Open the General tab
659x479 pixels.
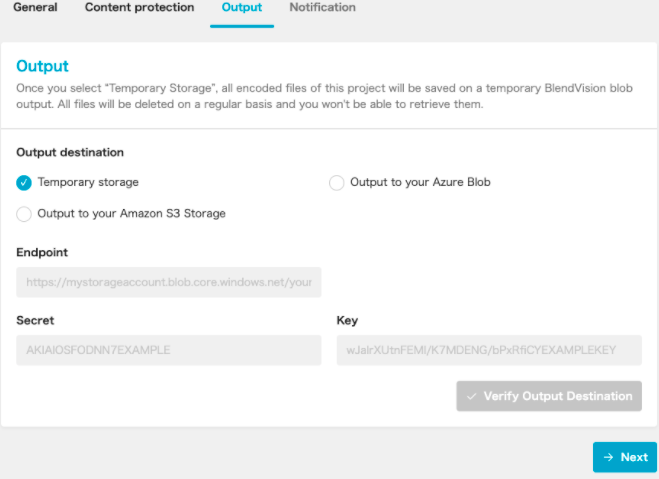pyautogui.click(x=35, y=8)
